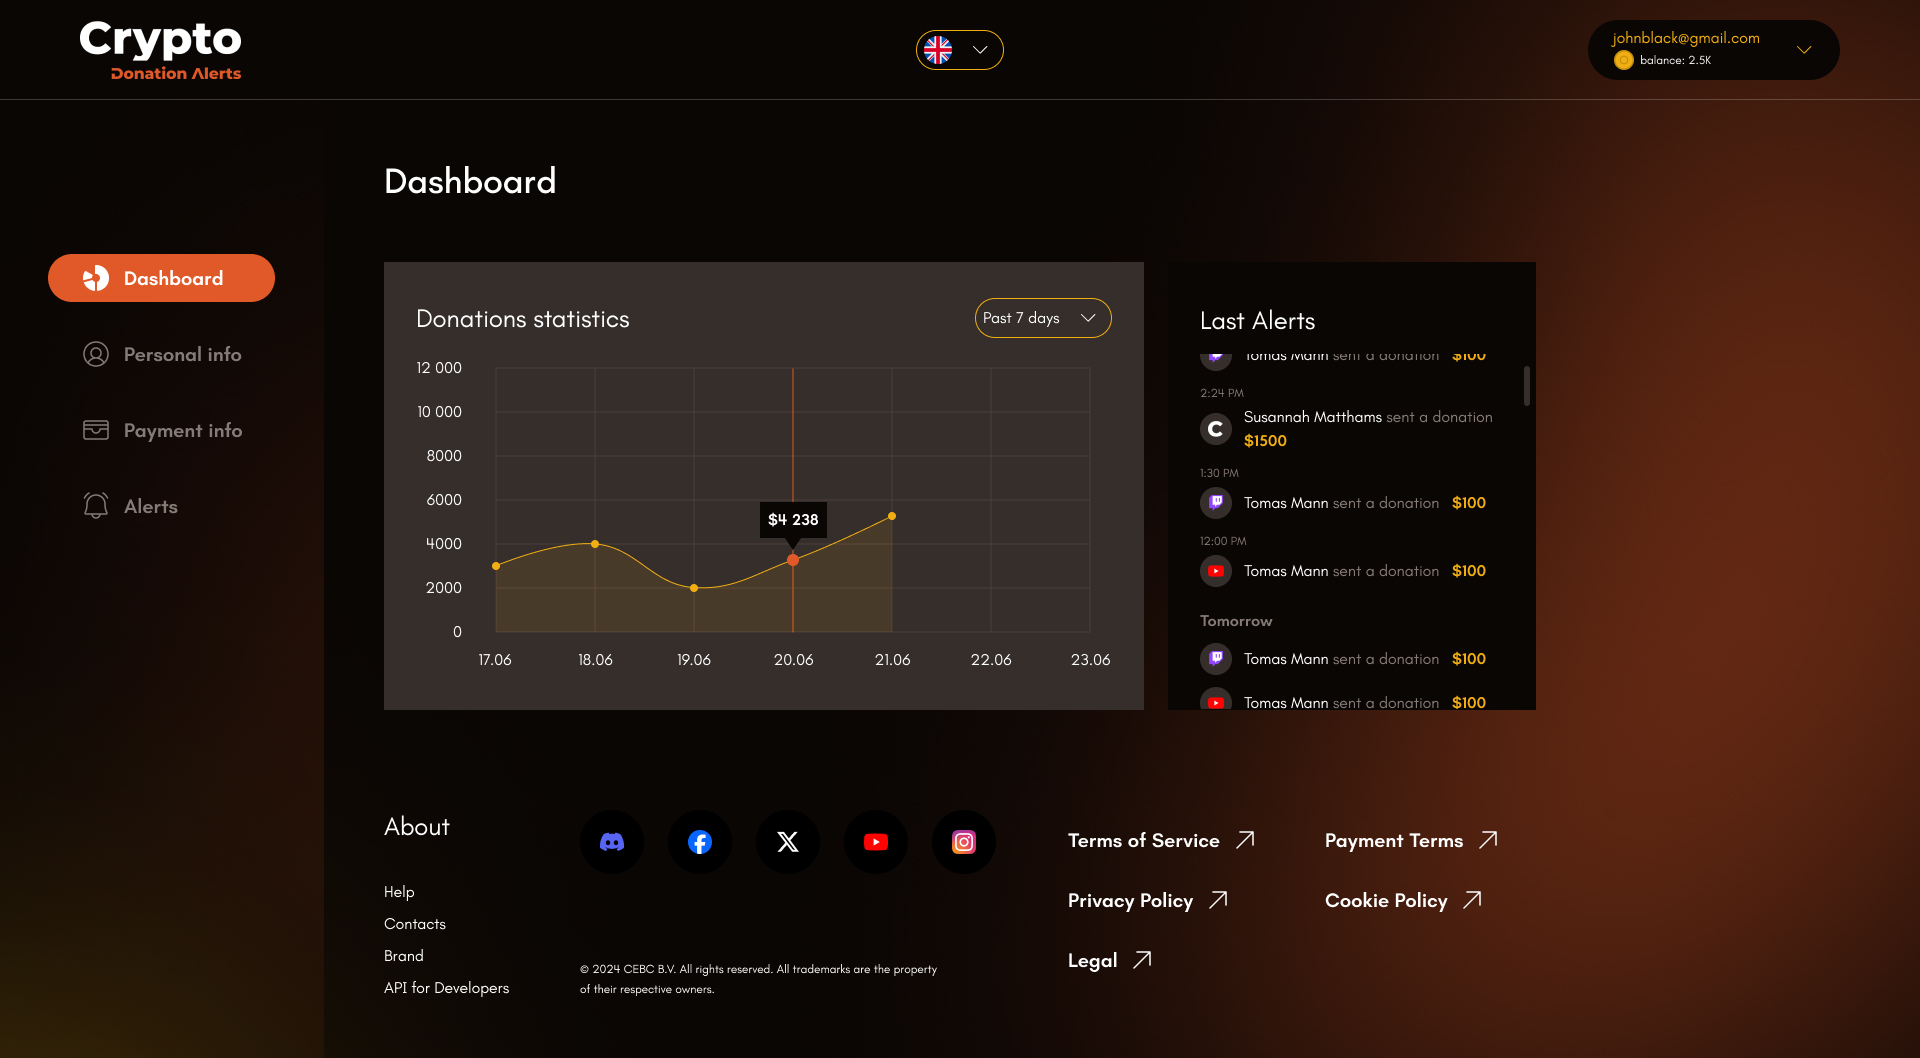The image size is (1920, 1058).
Task: Click the Twitch icon on 1:30 PM alert
Action: (x=1216, y=503)
